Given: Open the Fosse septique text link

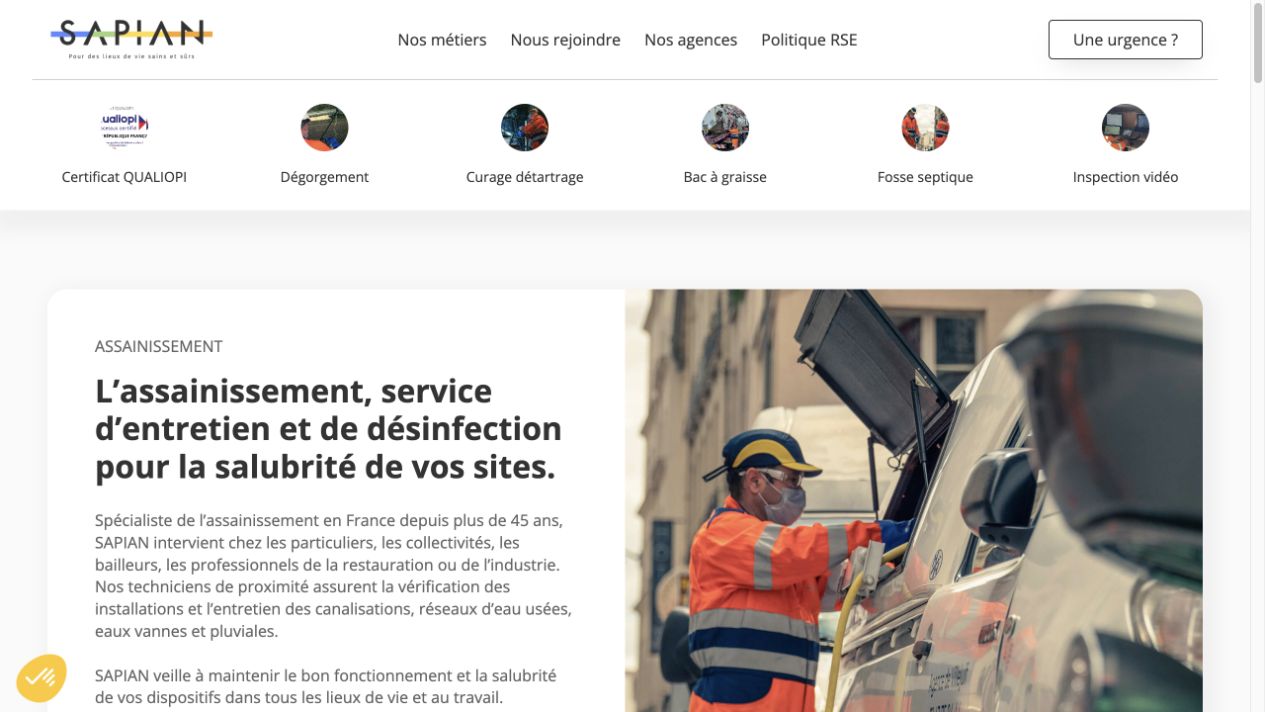Looking at the screenshot, I should (x=925, y=177).
